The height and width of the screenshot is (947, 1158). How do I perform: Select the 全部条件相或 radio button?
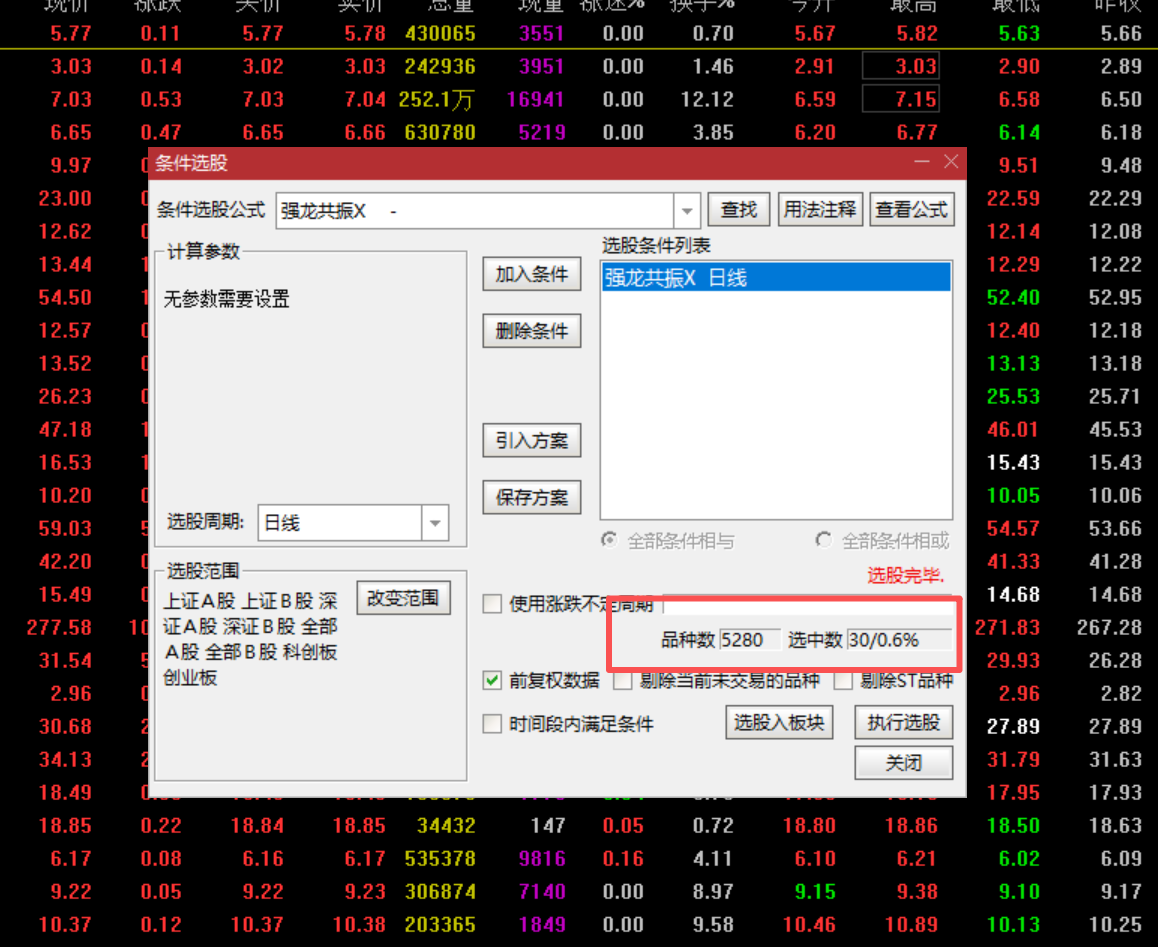[x=824, y=540]
